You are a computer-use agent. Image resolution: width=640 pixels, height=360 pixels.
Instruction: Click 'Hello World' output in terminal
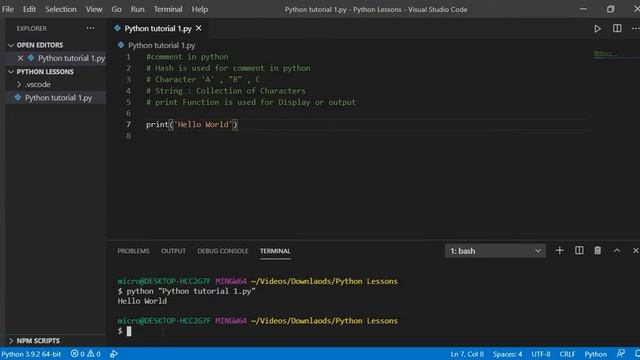[x=142, y=301]
